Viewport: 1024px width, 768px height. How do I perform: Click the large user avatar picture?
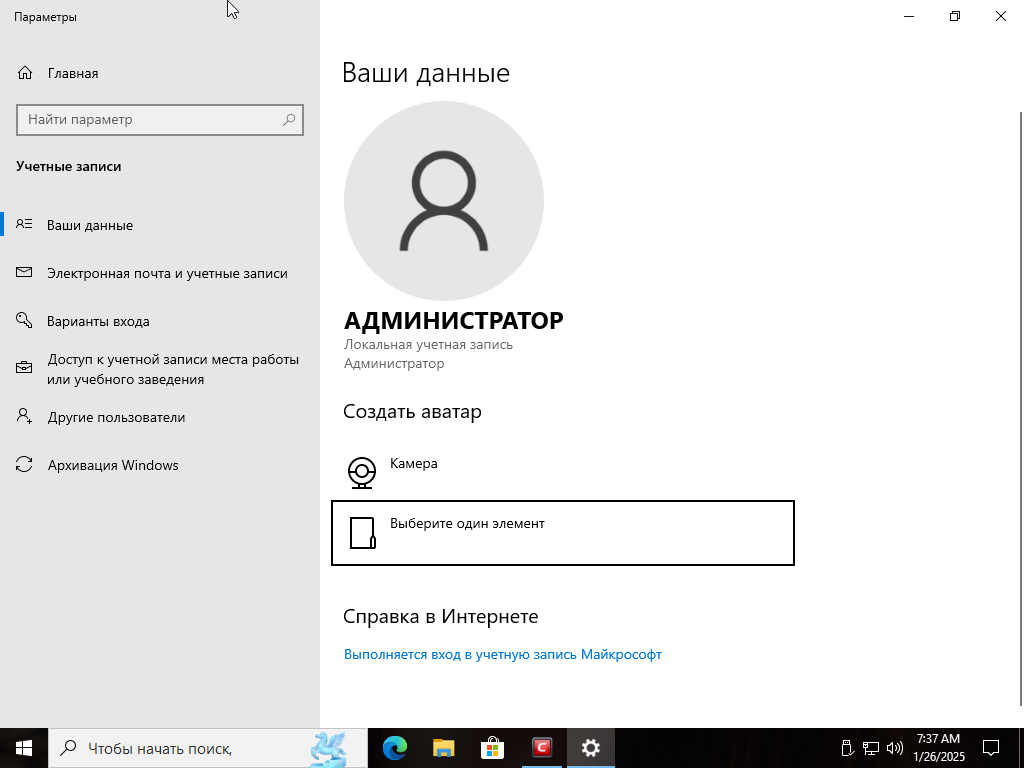443,200
